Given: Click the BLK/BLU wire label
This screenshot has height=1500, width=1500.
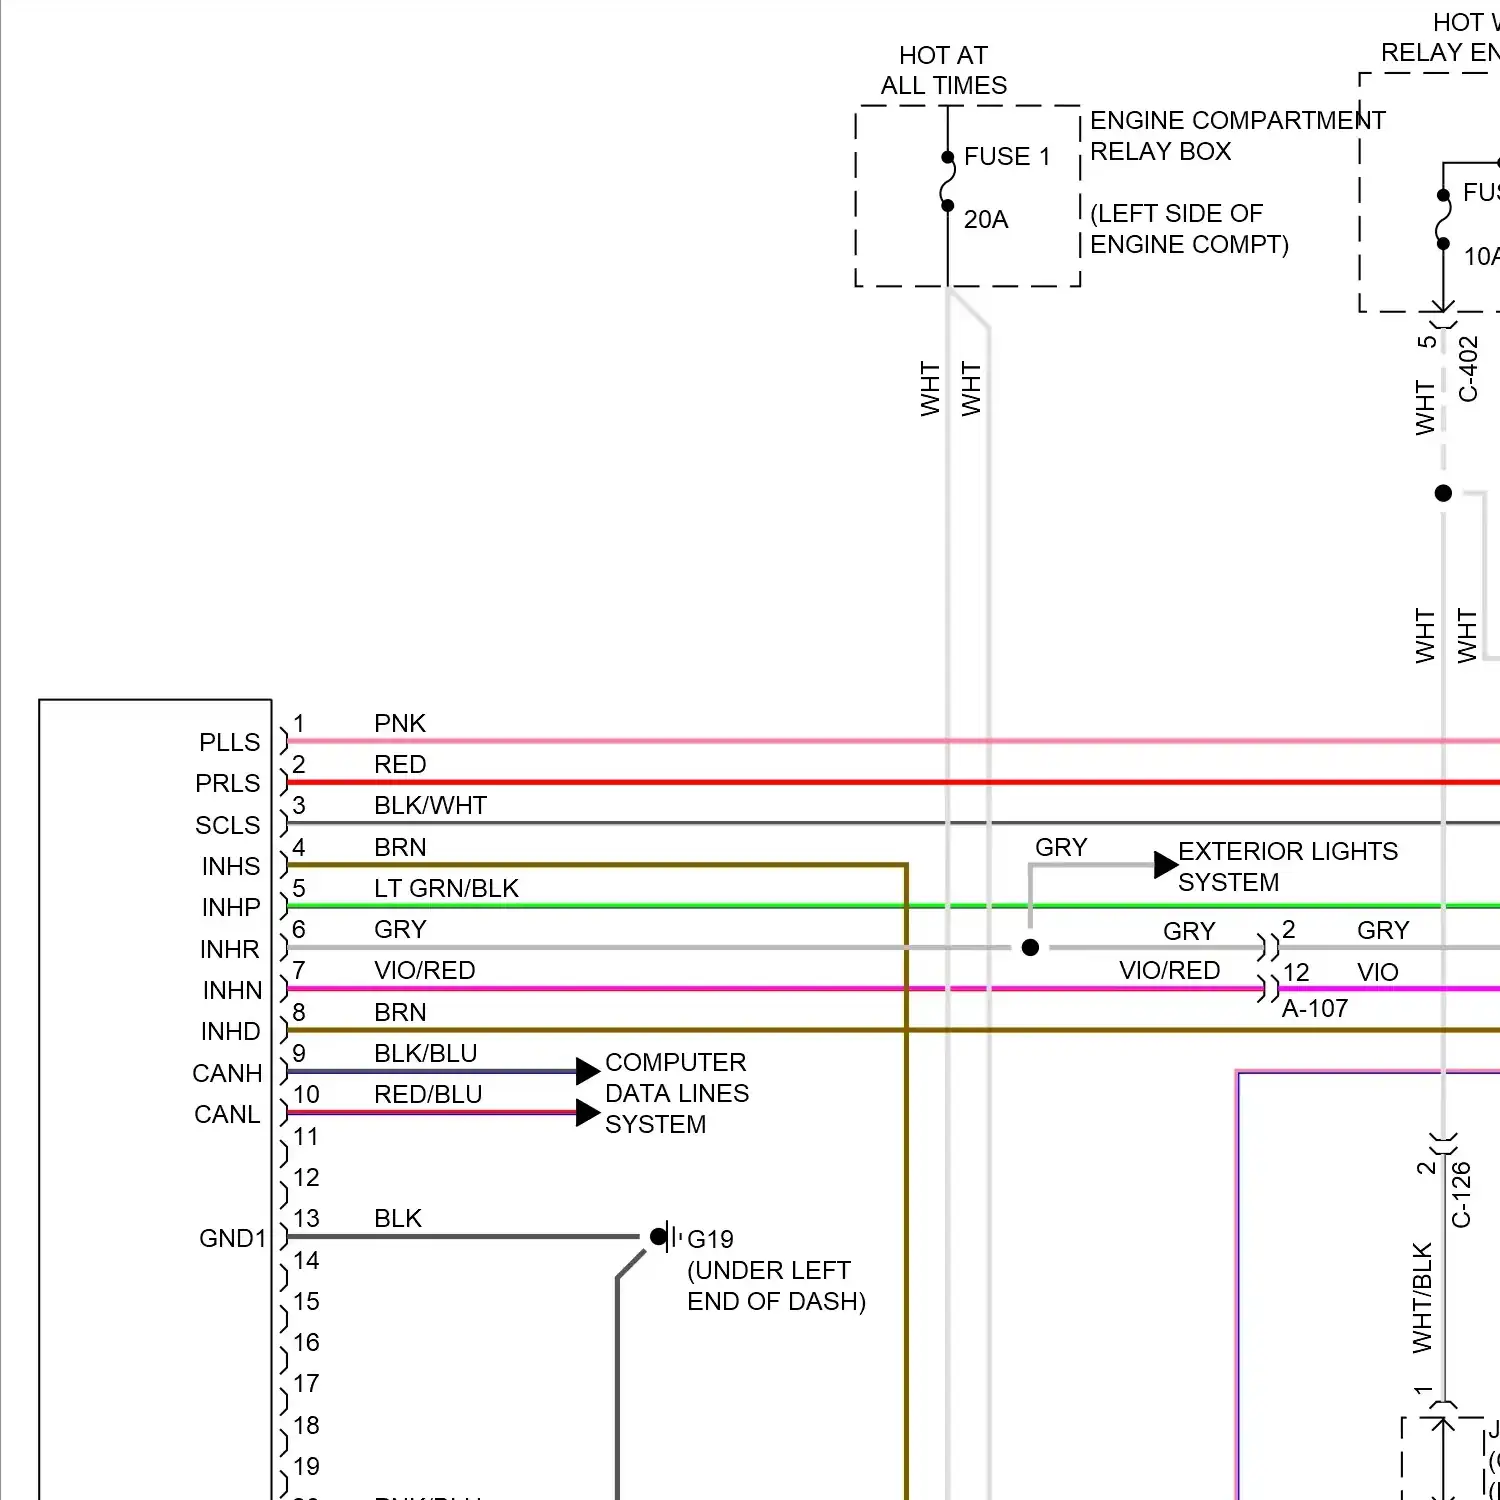Looking at the screenshot, I should pos(425,1053).
